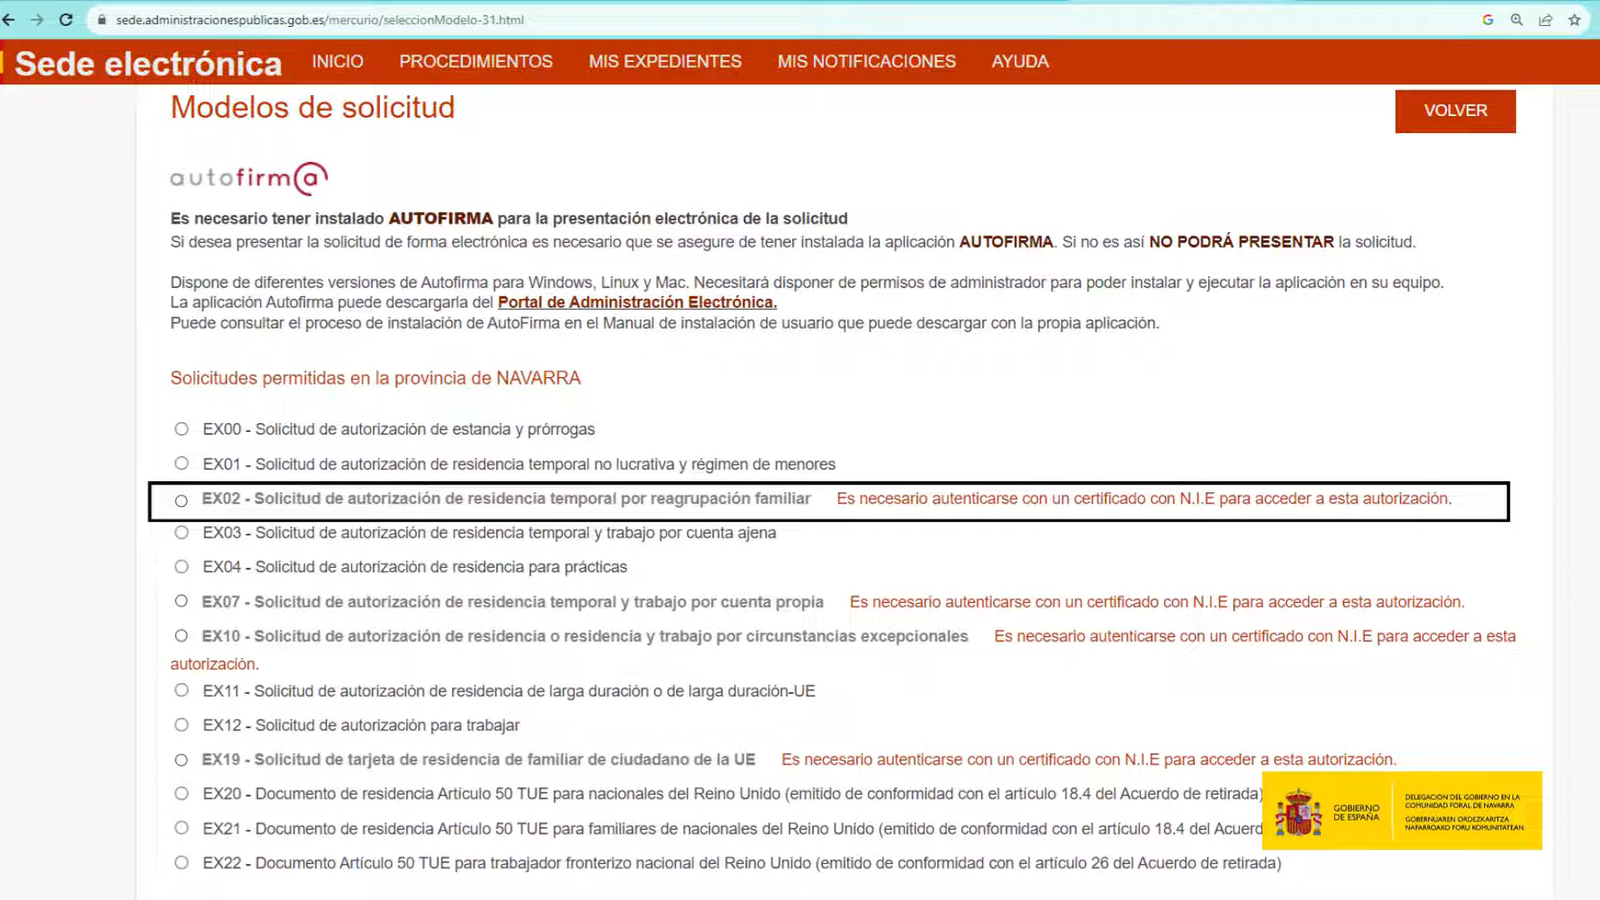
Task: Open the zoom magnifier icon in address bar
Action: [x=1517, y=20]
